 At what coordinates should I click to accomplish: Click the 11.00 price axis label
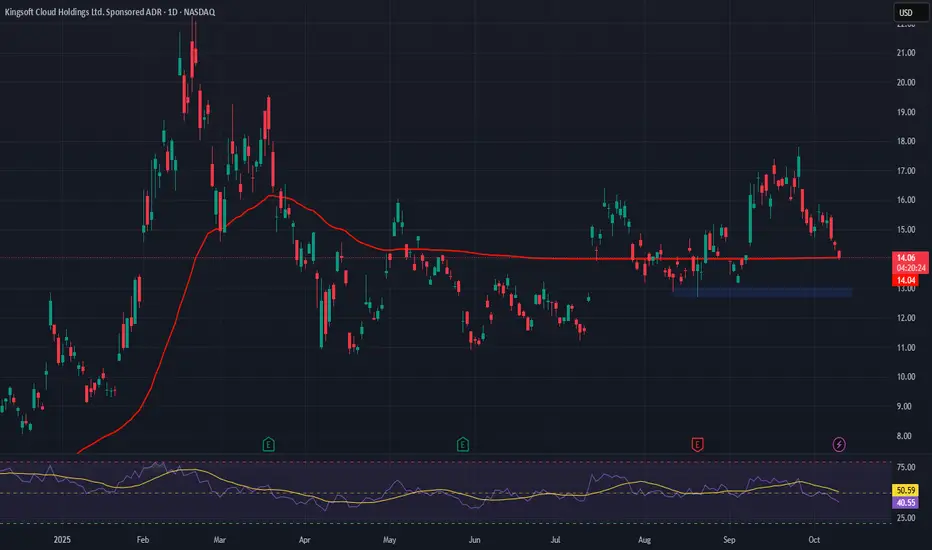point(906,347)
